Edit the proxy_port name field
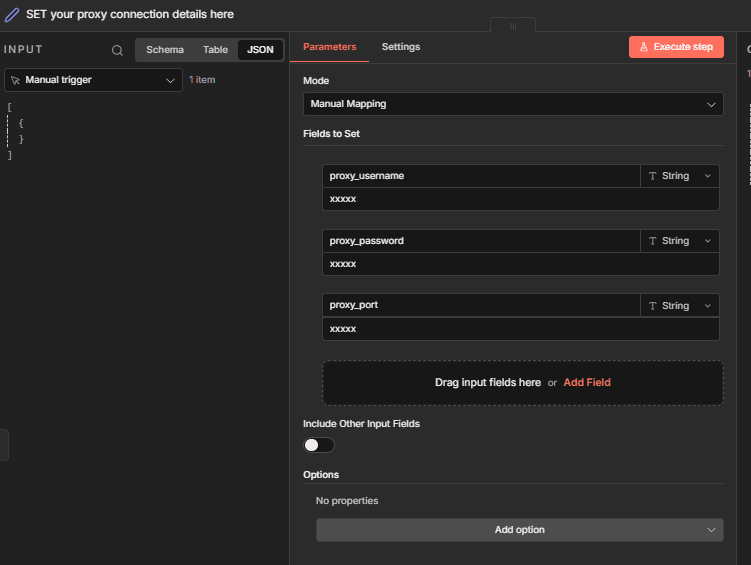Screen dimensions: 751x565 pyautogui.click(x=481, y=305)
